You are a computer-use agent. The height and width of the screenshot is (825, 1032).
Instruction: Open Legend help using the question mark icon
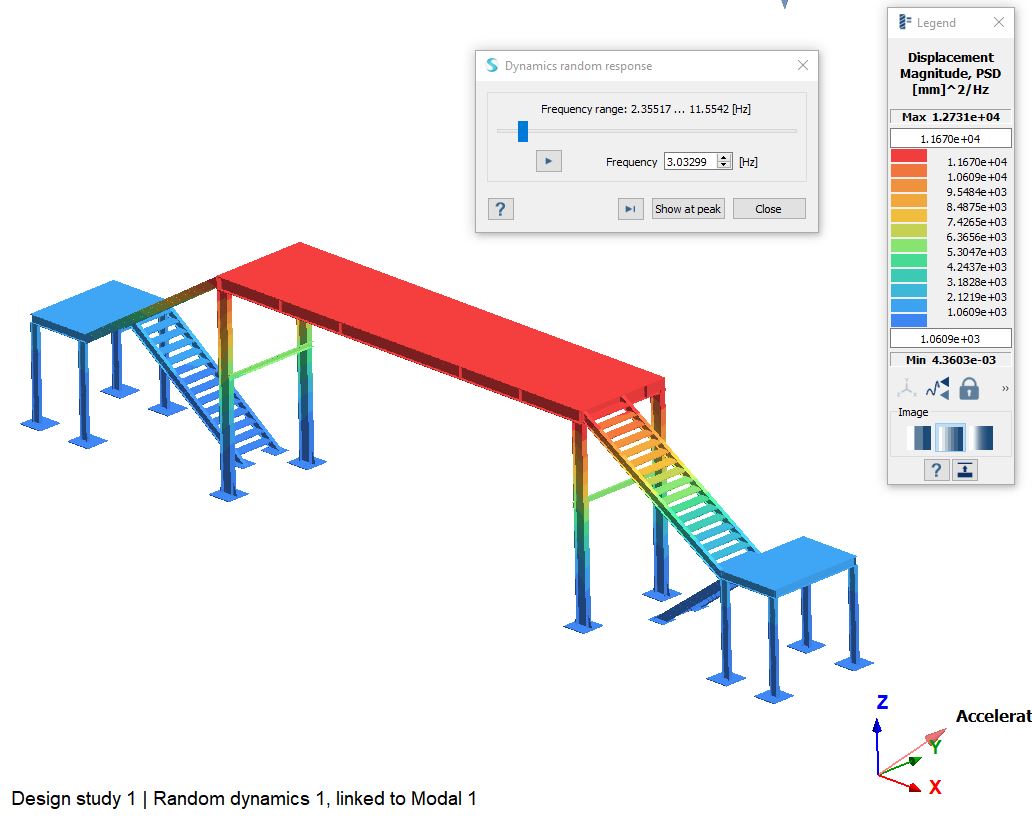935,470
